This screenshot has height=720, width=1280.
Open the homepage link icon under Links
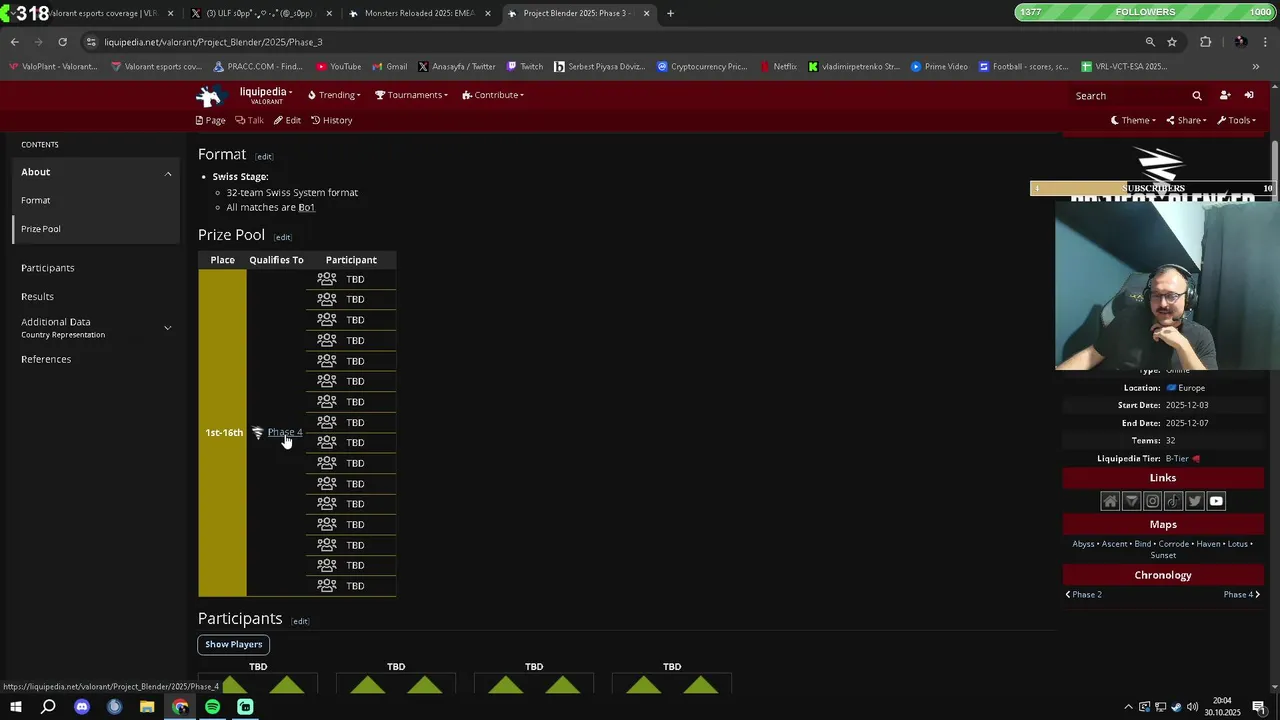tap(1110, 501)
